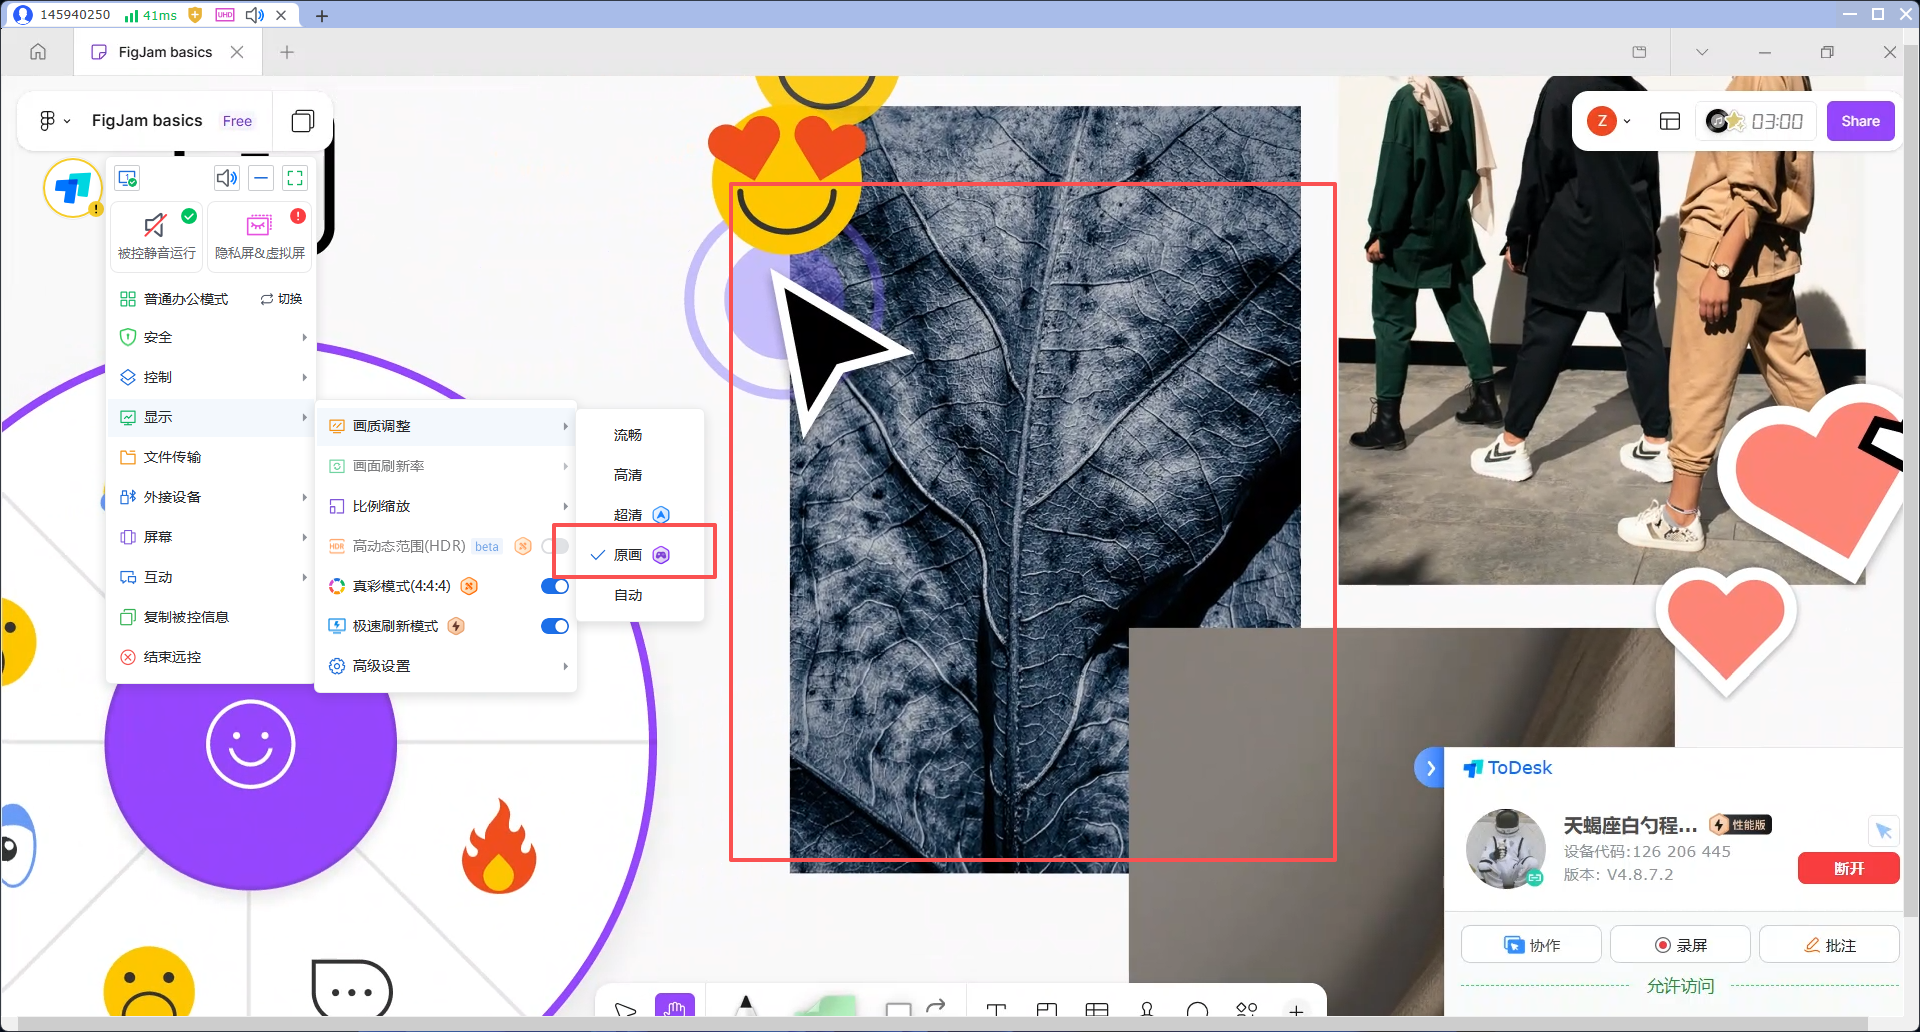Open the FigJam timer showing 03:00

pos(1756,121)
